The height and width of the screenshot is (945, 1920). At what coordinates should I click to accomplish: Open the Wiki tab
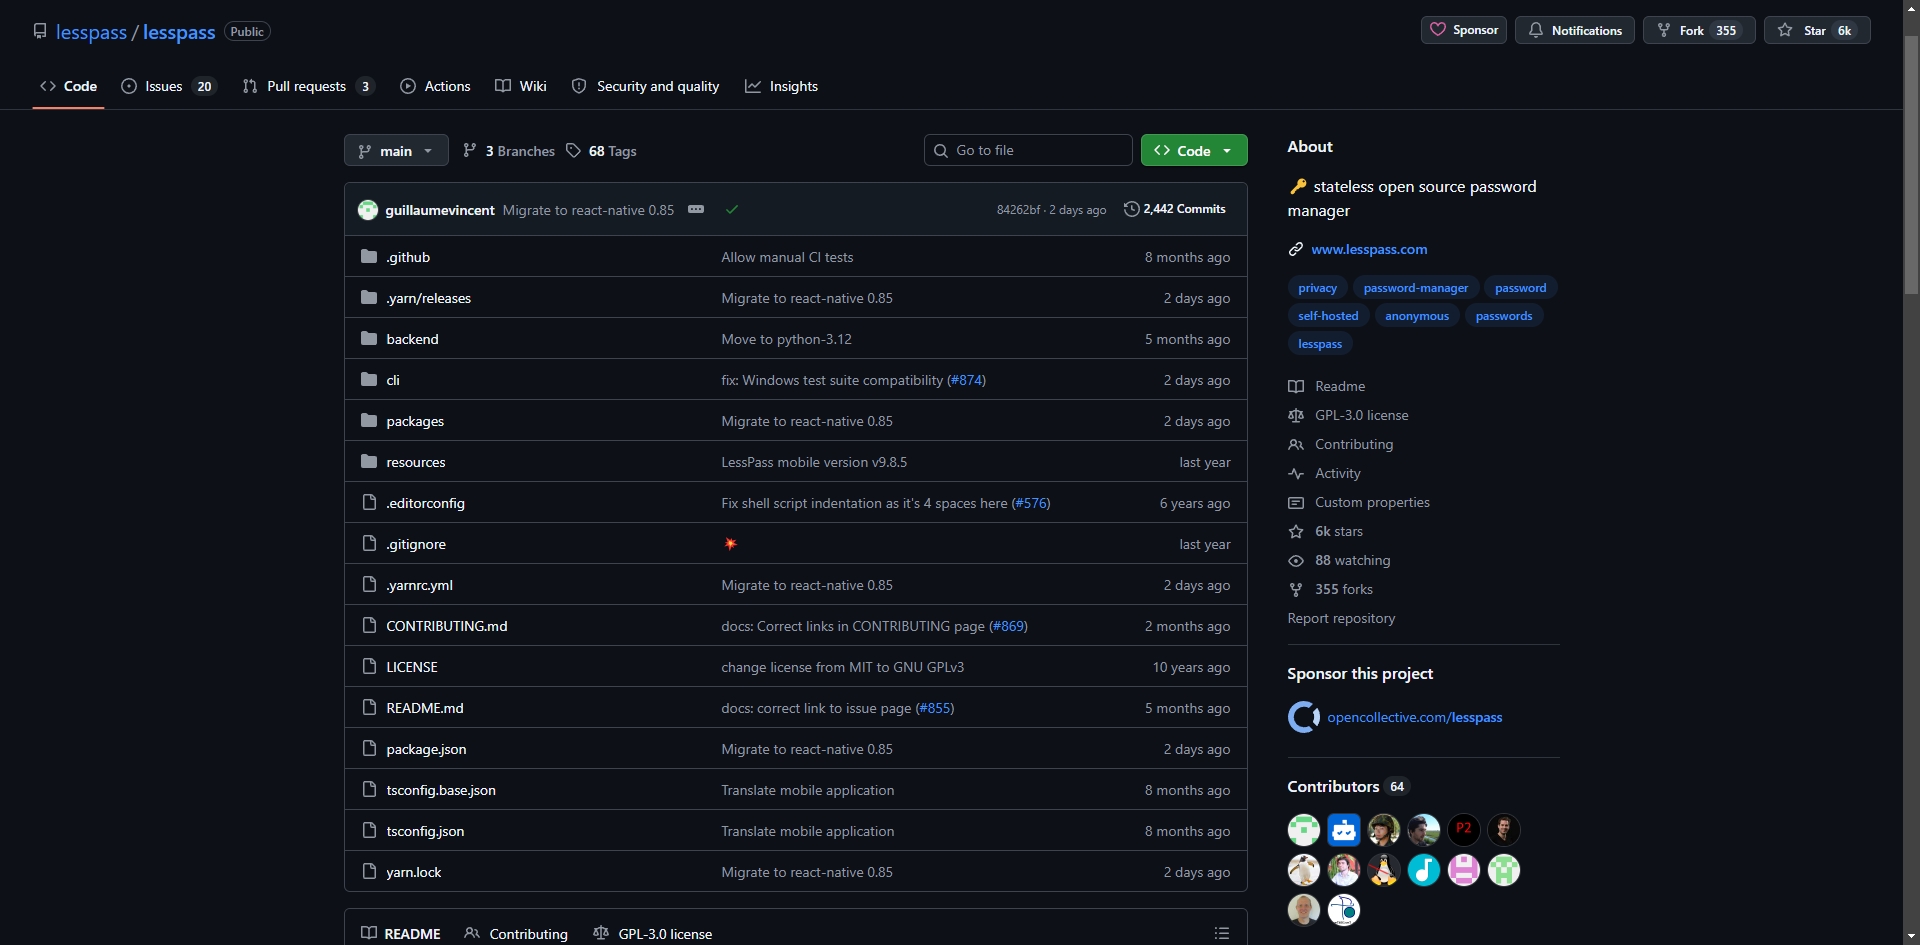pos(521,86)
